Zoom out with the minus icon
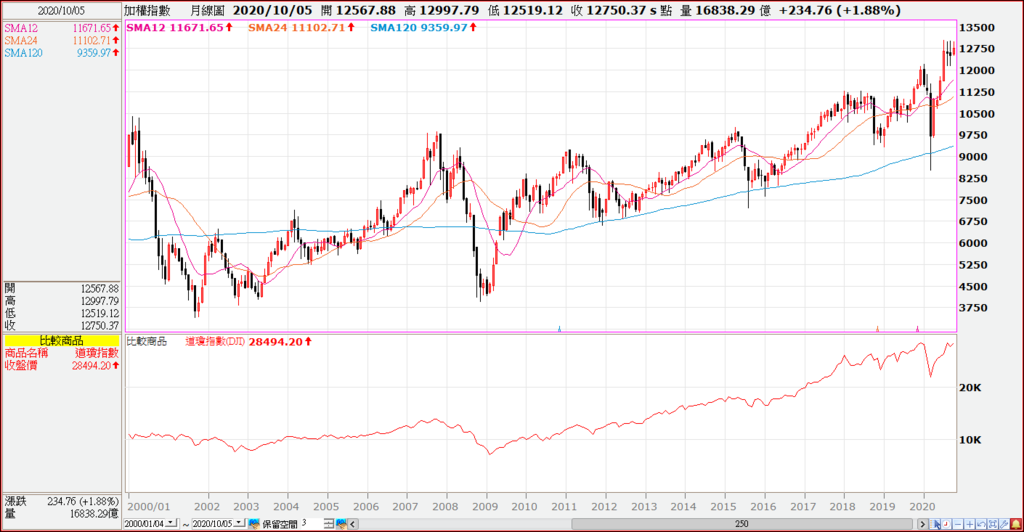Viewport: 1024px width, 532px height. (958, 524)
